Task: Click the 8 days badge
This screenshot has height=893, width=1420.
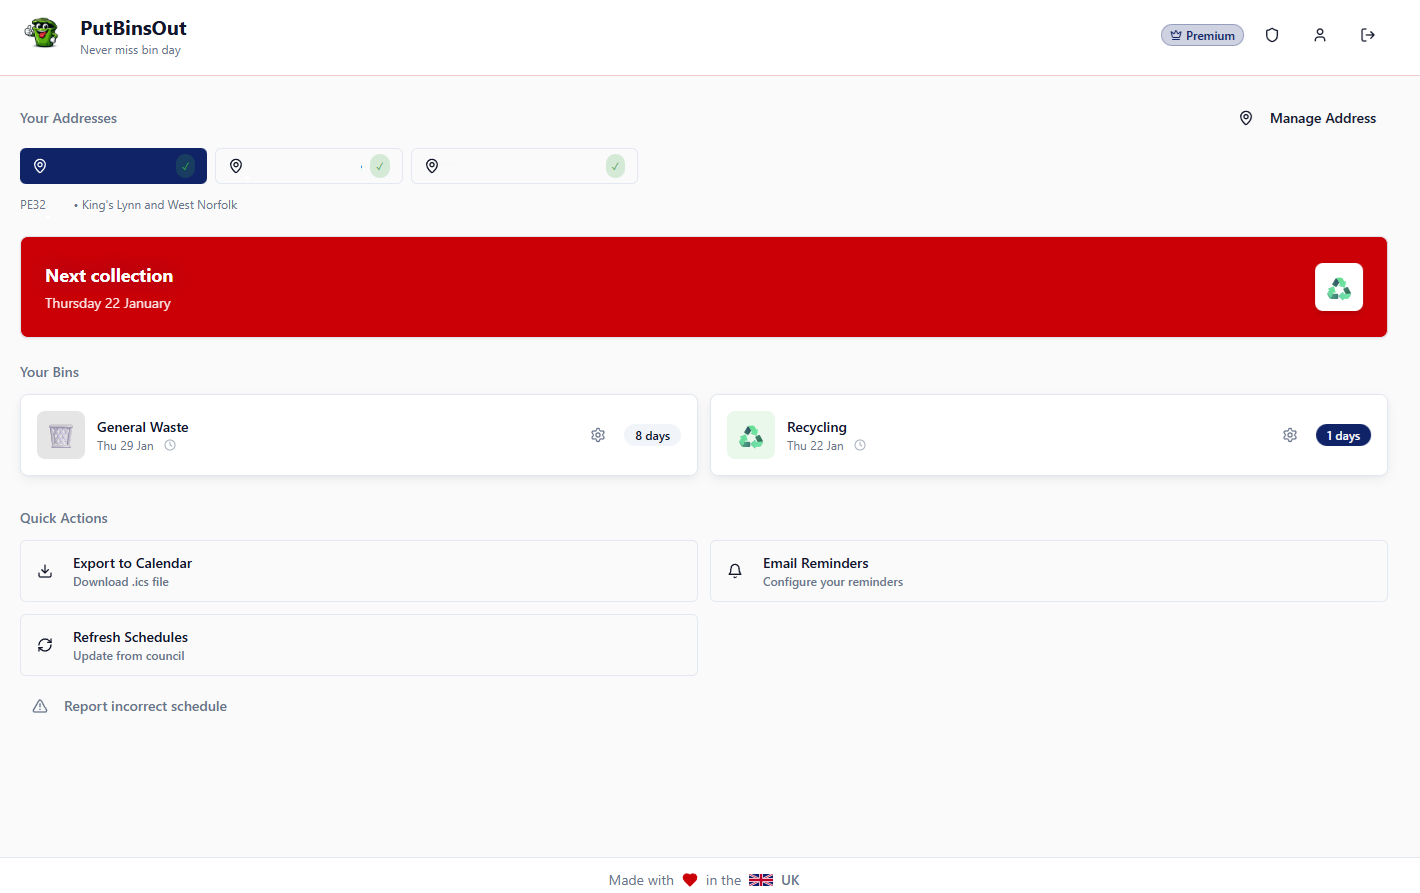Action: point(652,435)
